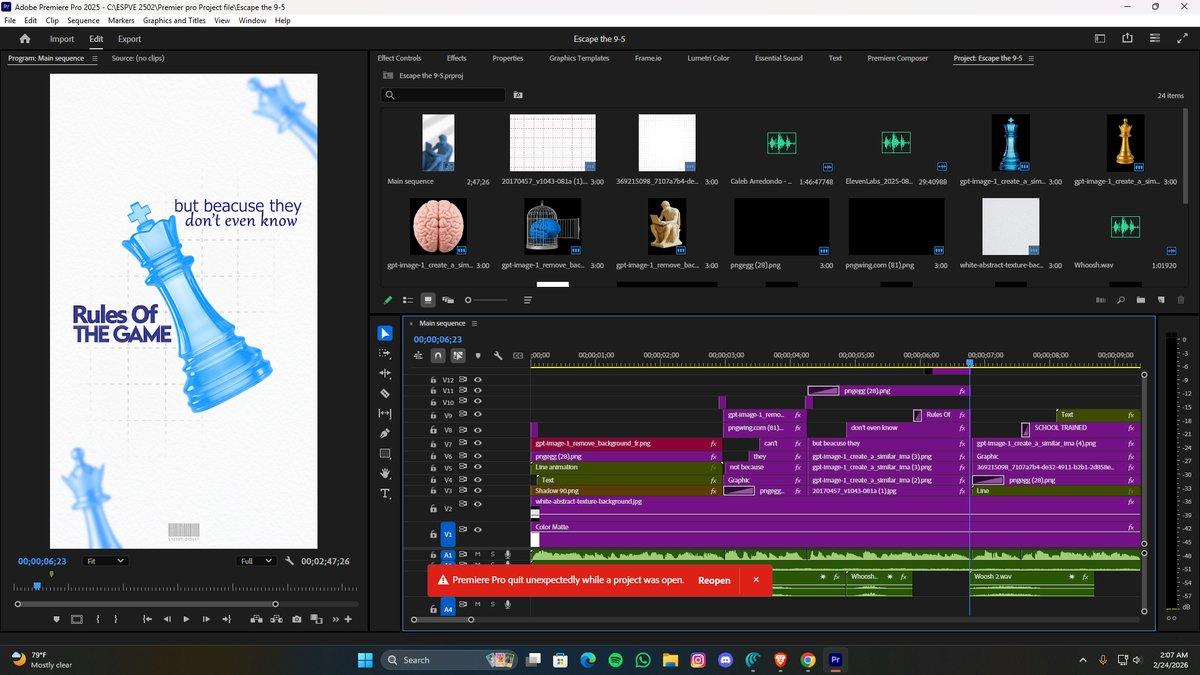Switch to the Lumetri Color tab
Image resolution: width=1200 pixels, height=675 pixels.
708,58
